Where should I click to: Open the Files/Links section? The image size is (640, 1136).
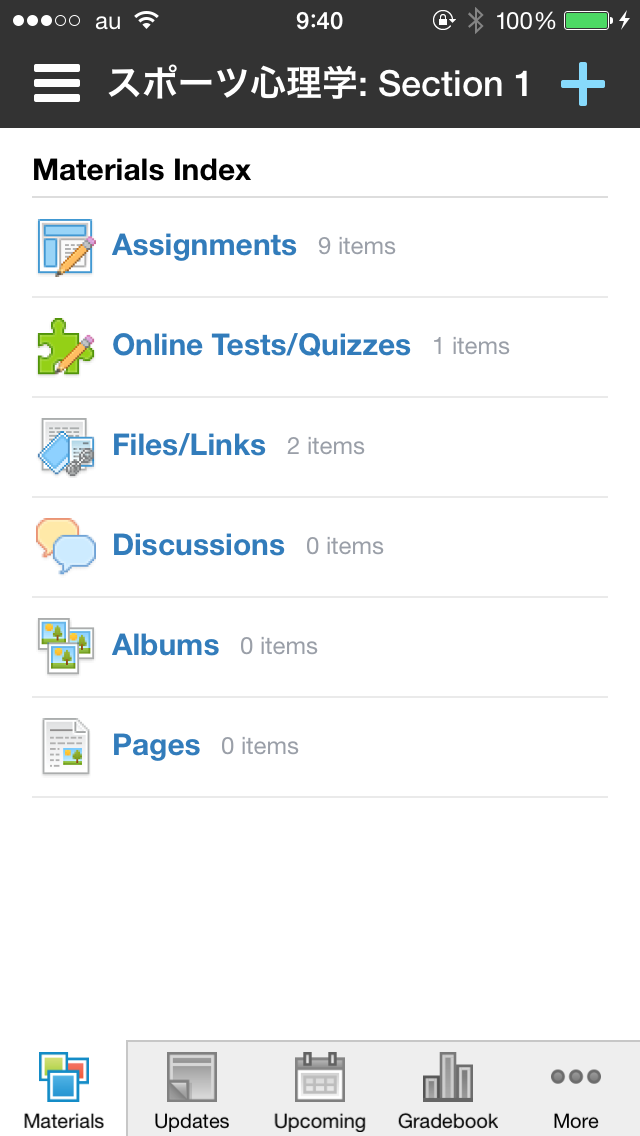coord(189,446)
